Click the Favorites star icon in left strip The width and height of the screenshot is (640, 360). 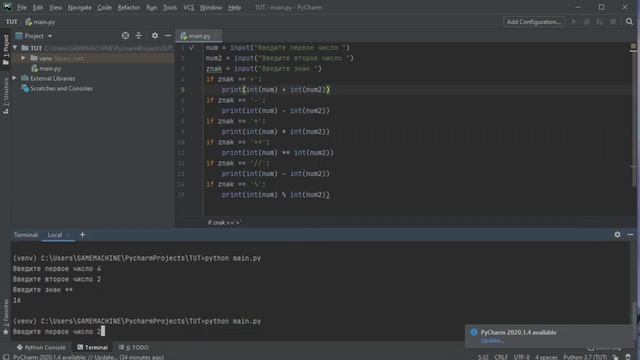[6, 332]
